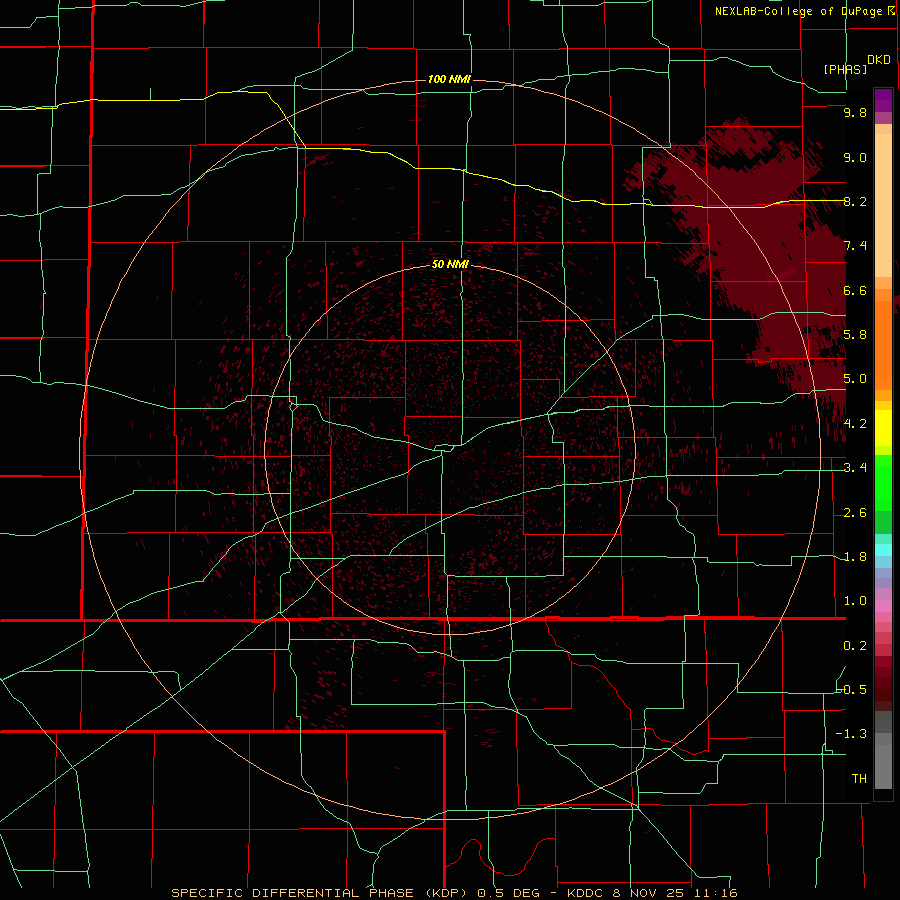
Task: Click the yellow segment of color bar
Action: (x=883, y=428)
